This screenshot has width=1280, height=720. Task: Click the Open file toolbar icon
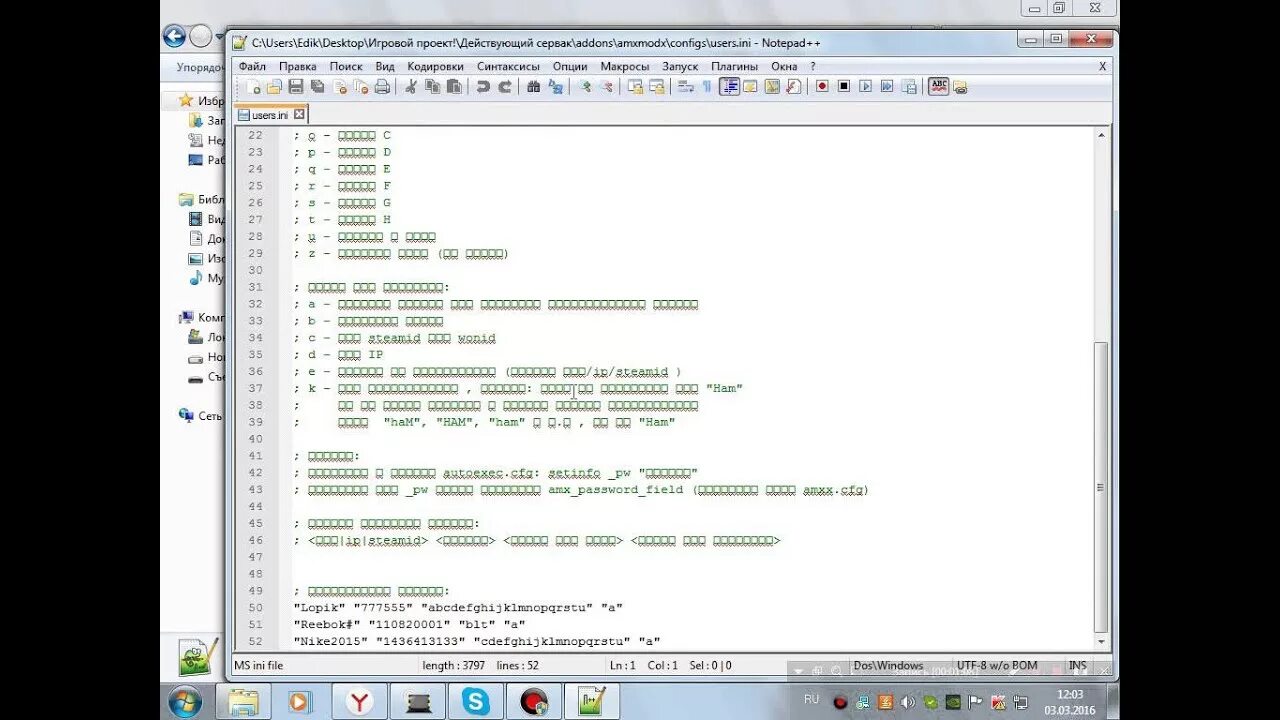(274, 87)
